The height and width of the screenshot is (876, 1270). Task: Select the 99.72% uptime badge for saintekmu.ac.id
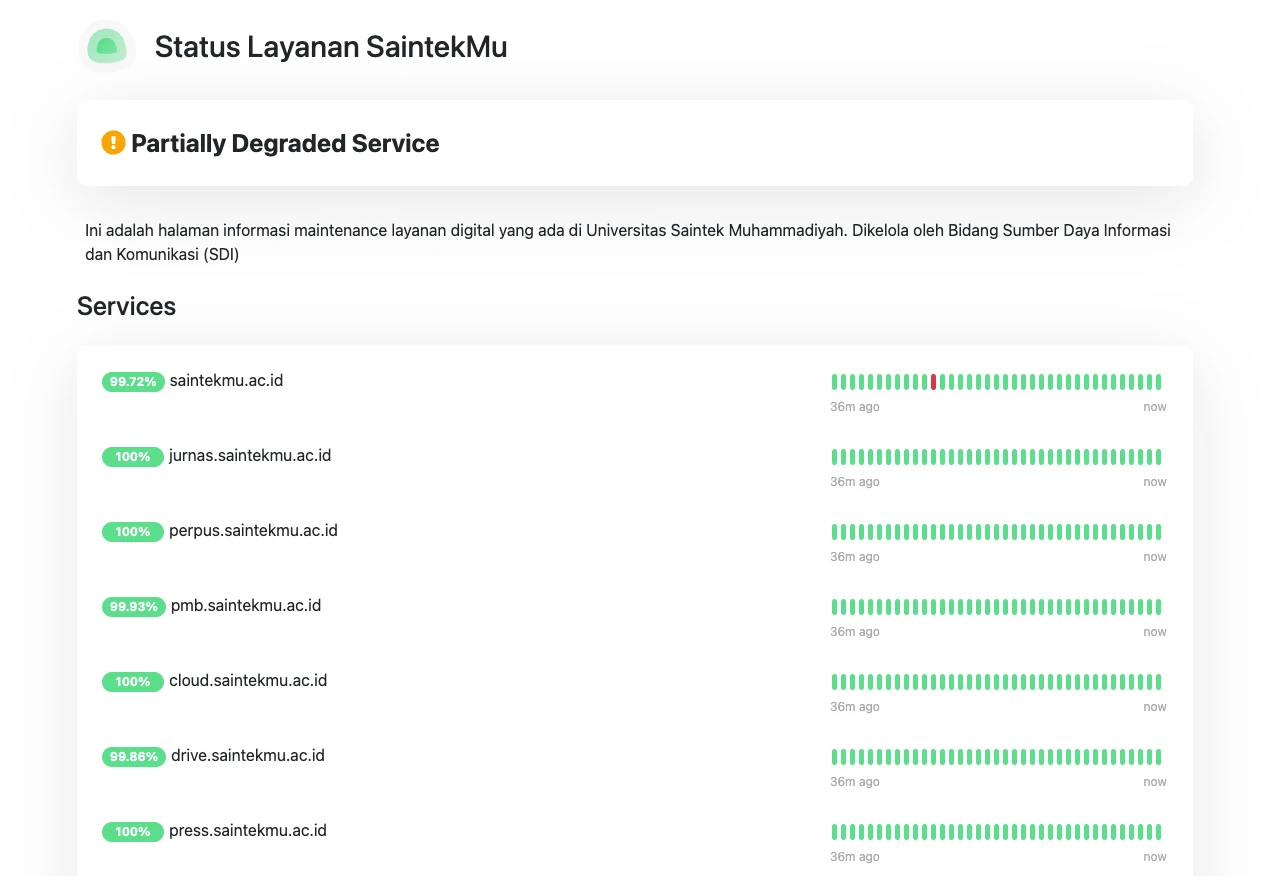tap(133, 381)
